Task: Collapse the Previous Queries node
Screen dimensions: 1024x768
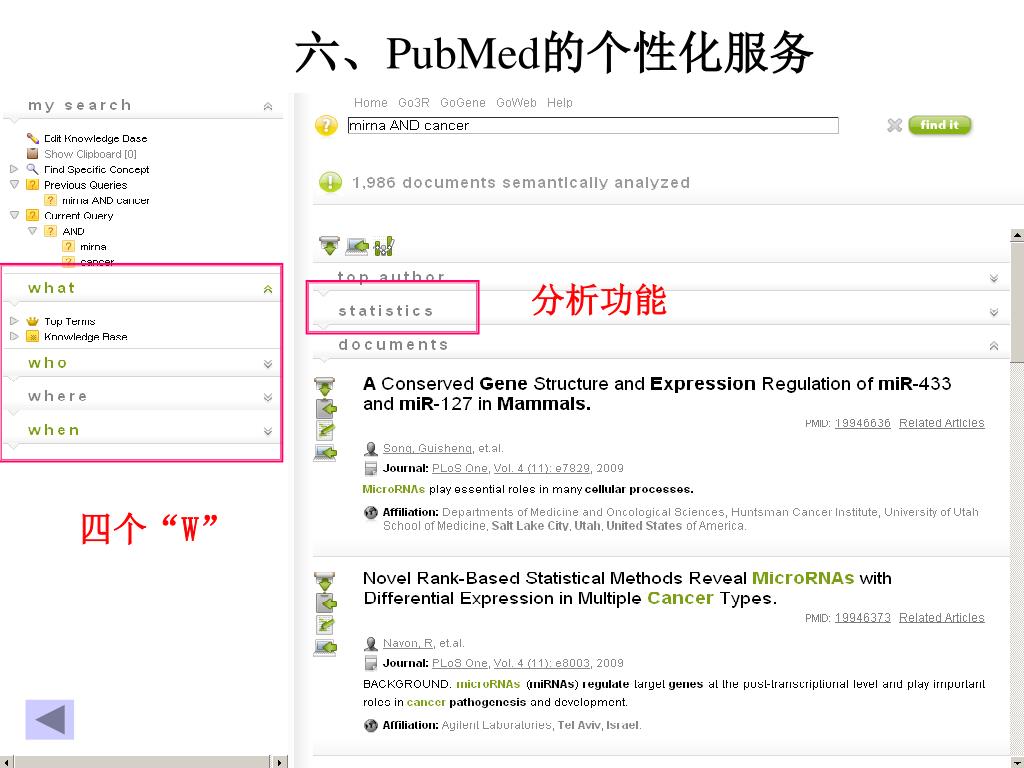Action: pos(14,185)
